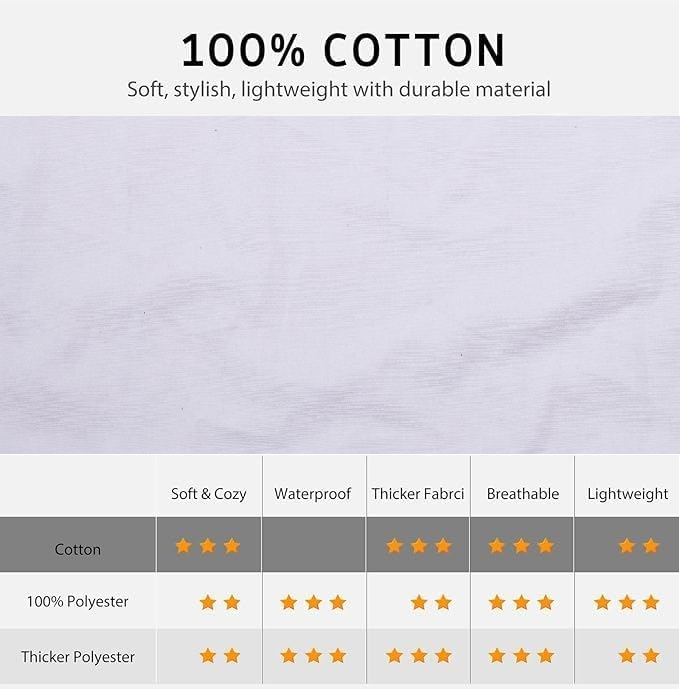Click the Cotton Thicker Fabric star rating
684x692 pixels.
click(418, 546)
